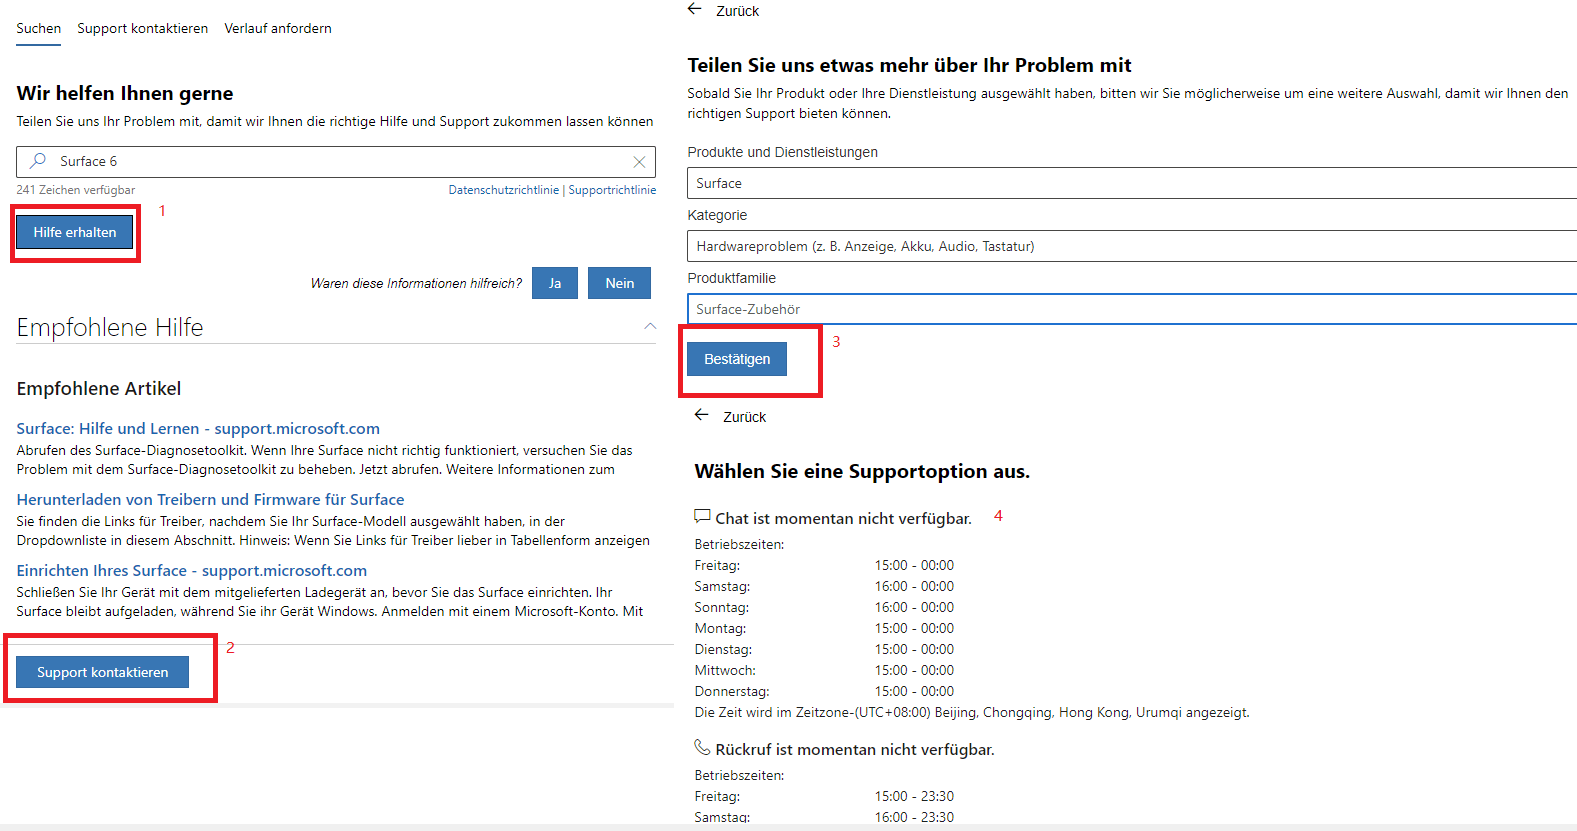Click 241 Zeichen verfügbar text
1577x831 pixels.
click(76, 190)
